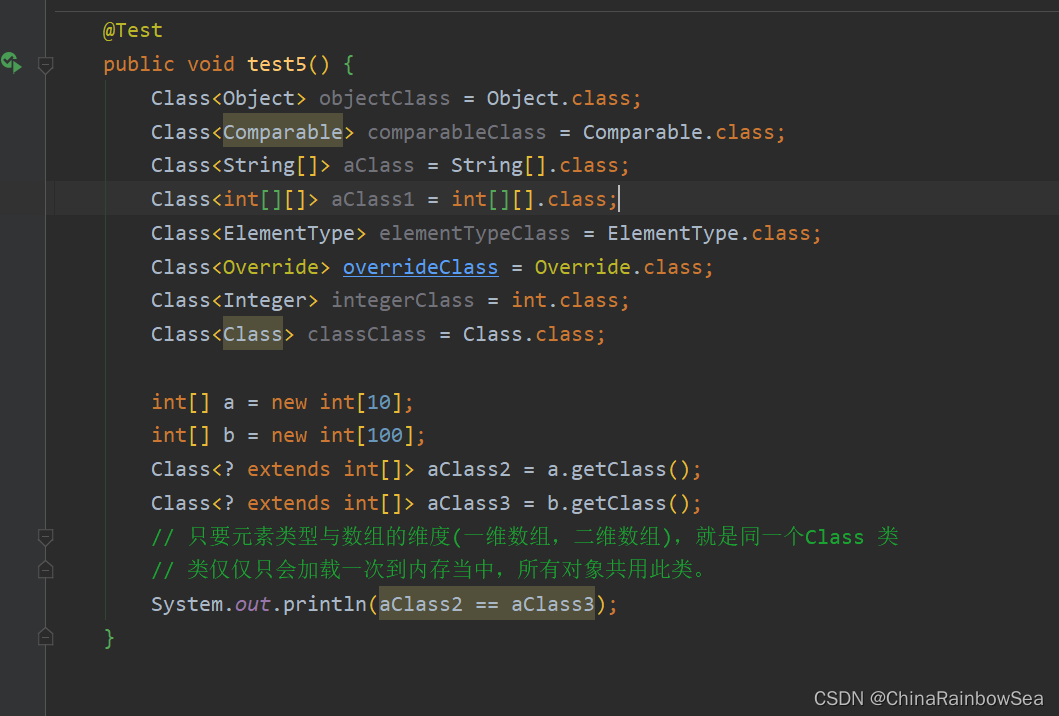Click the test5 method name
This screenshot has height=716, width=1059.
(277, 64)
